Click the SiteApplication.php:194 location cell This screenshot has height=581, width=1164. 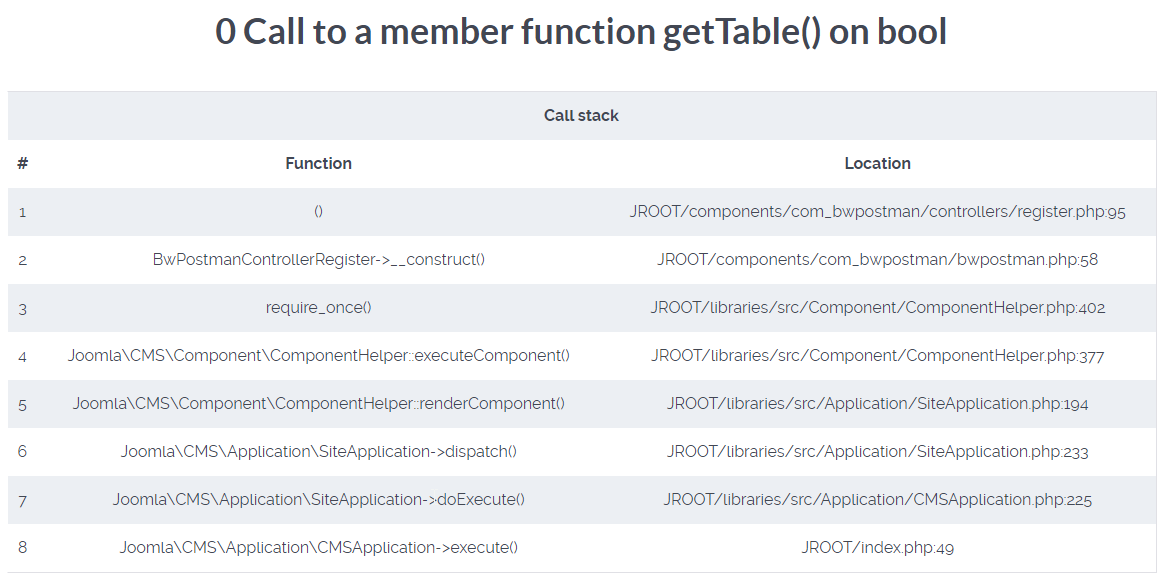coord(877,404)
